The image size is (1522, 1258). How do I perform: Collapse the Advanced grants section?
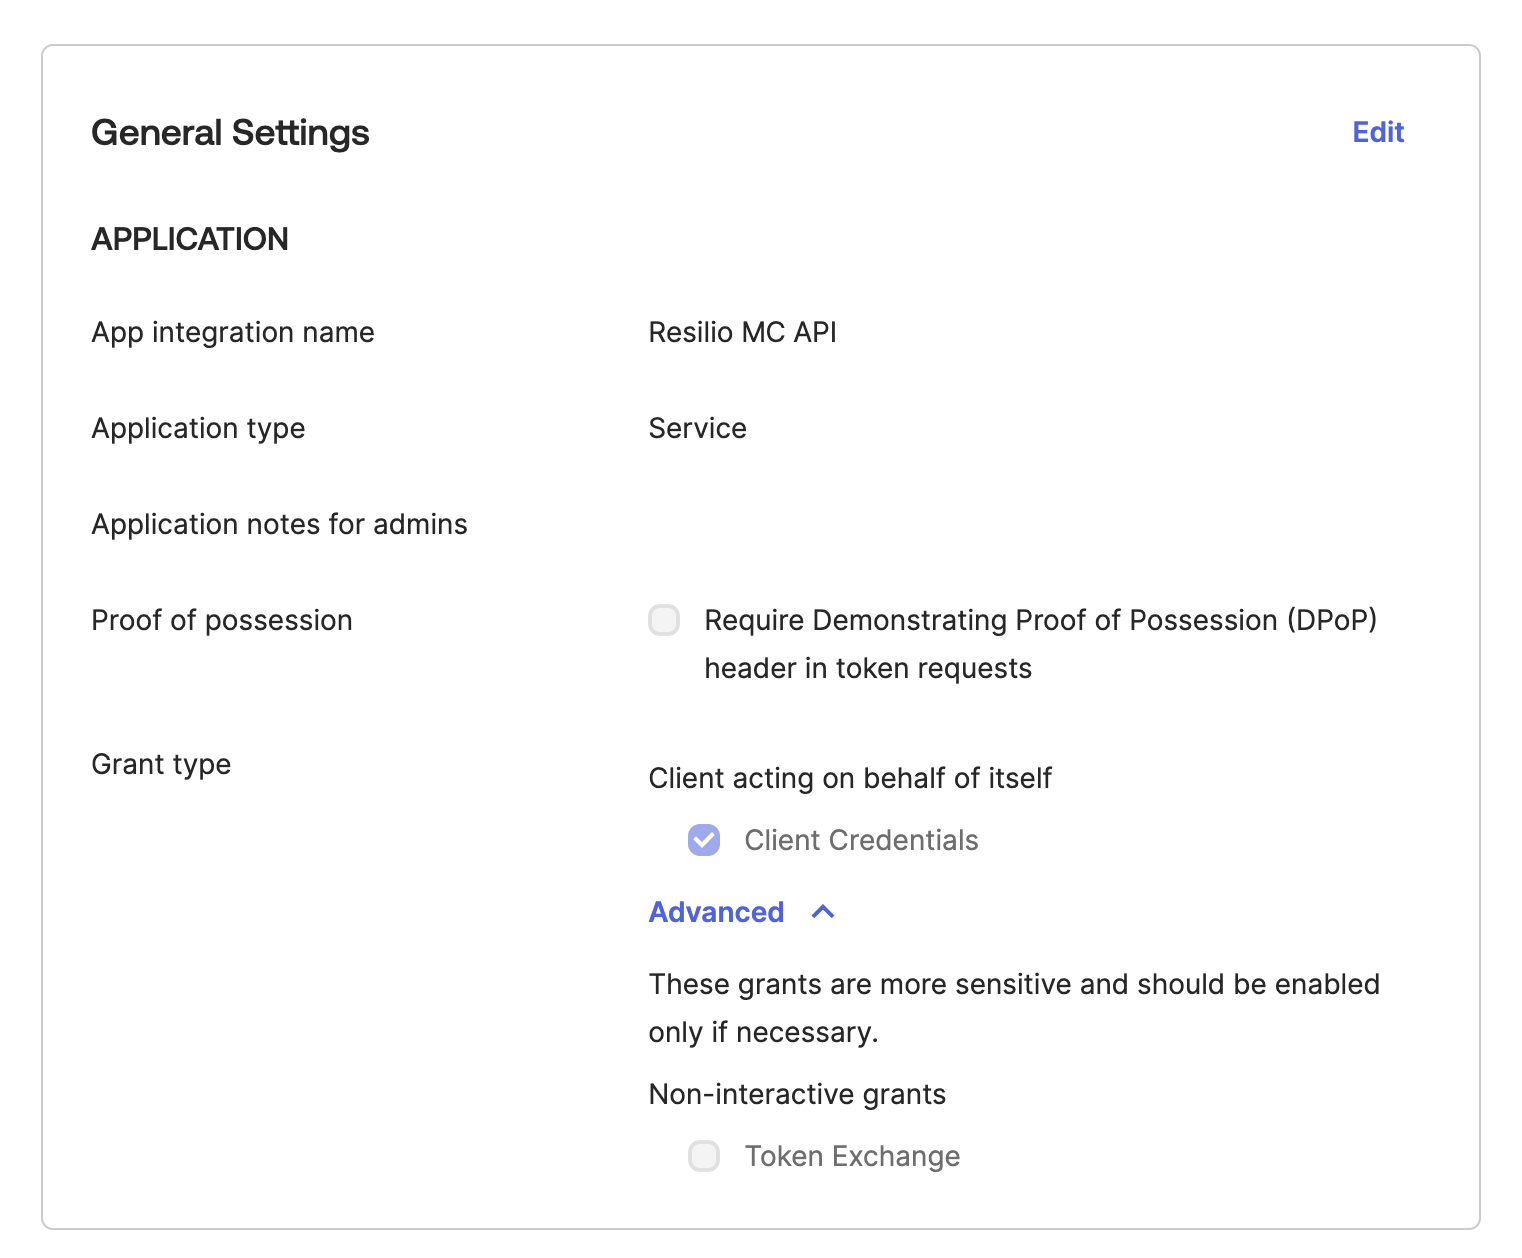tap(716, 912)
